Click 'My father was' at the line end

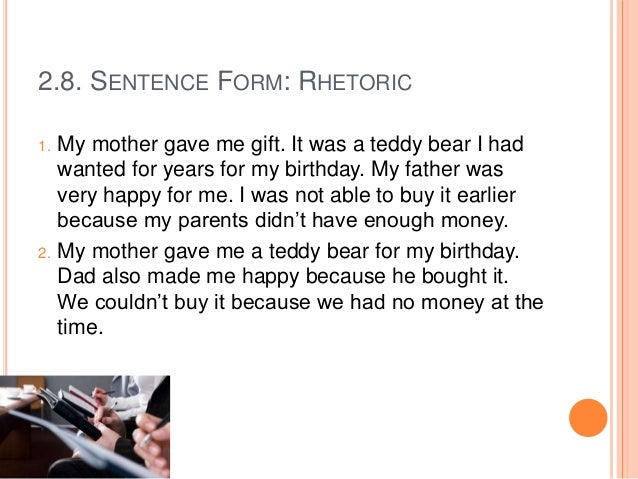pyautogui.click(x=437, y=169)
